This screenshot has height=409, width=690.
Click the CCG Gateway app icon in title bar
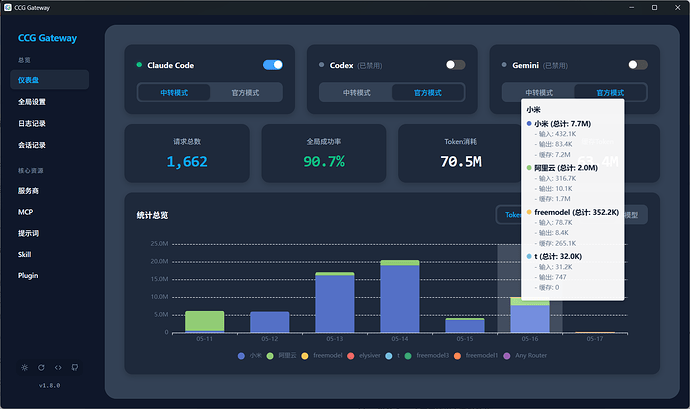[x=7, y=7]
